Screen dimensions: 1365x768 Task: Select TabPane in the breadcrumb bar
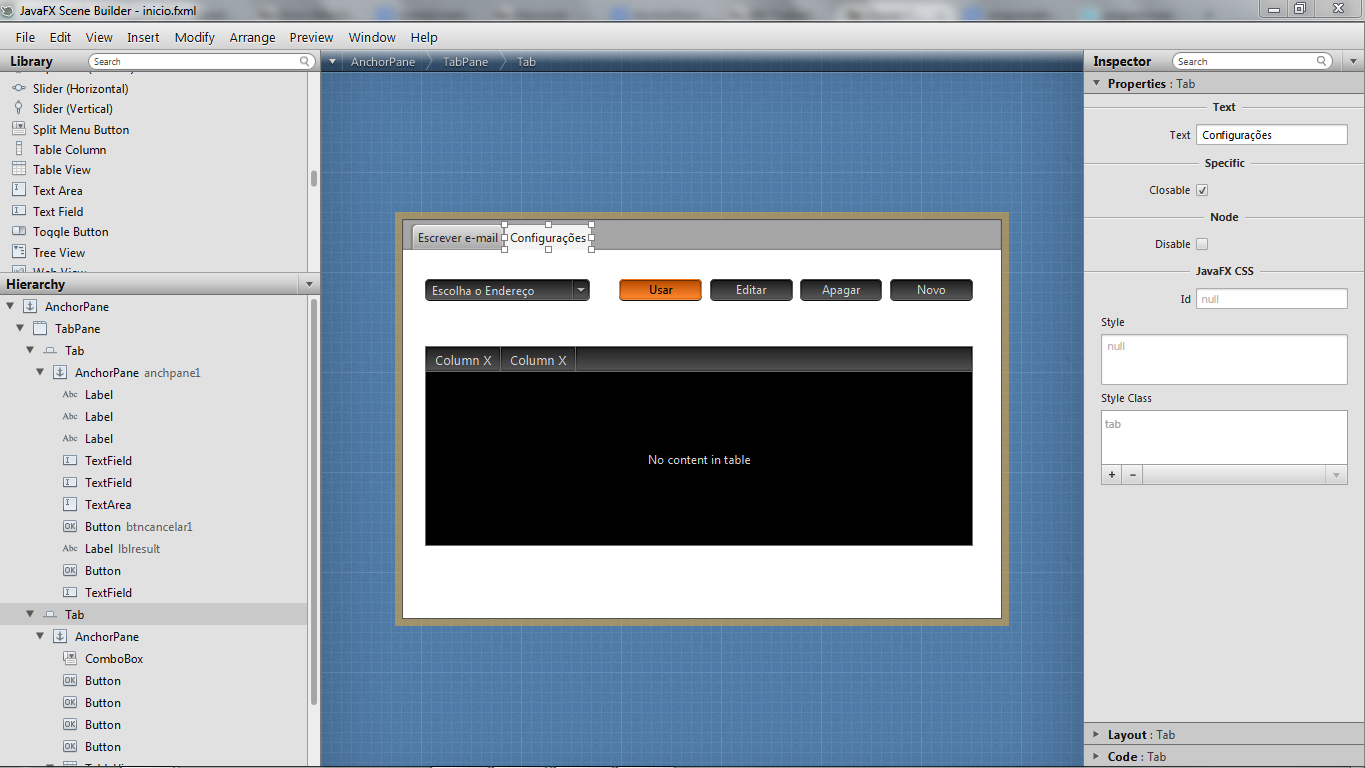[x=466, y=61]
